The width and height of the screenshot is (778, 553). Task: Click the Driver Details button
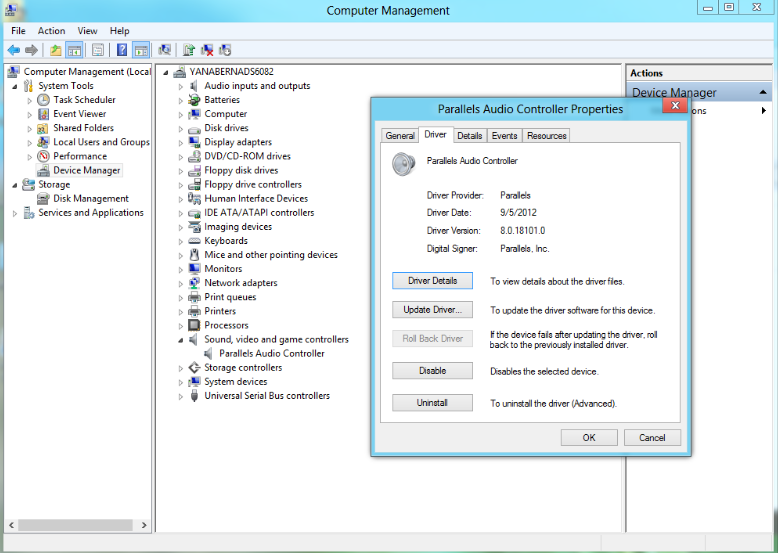432,281
